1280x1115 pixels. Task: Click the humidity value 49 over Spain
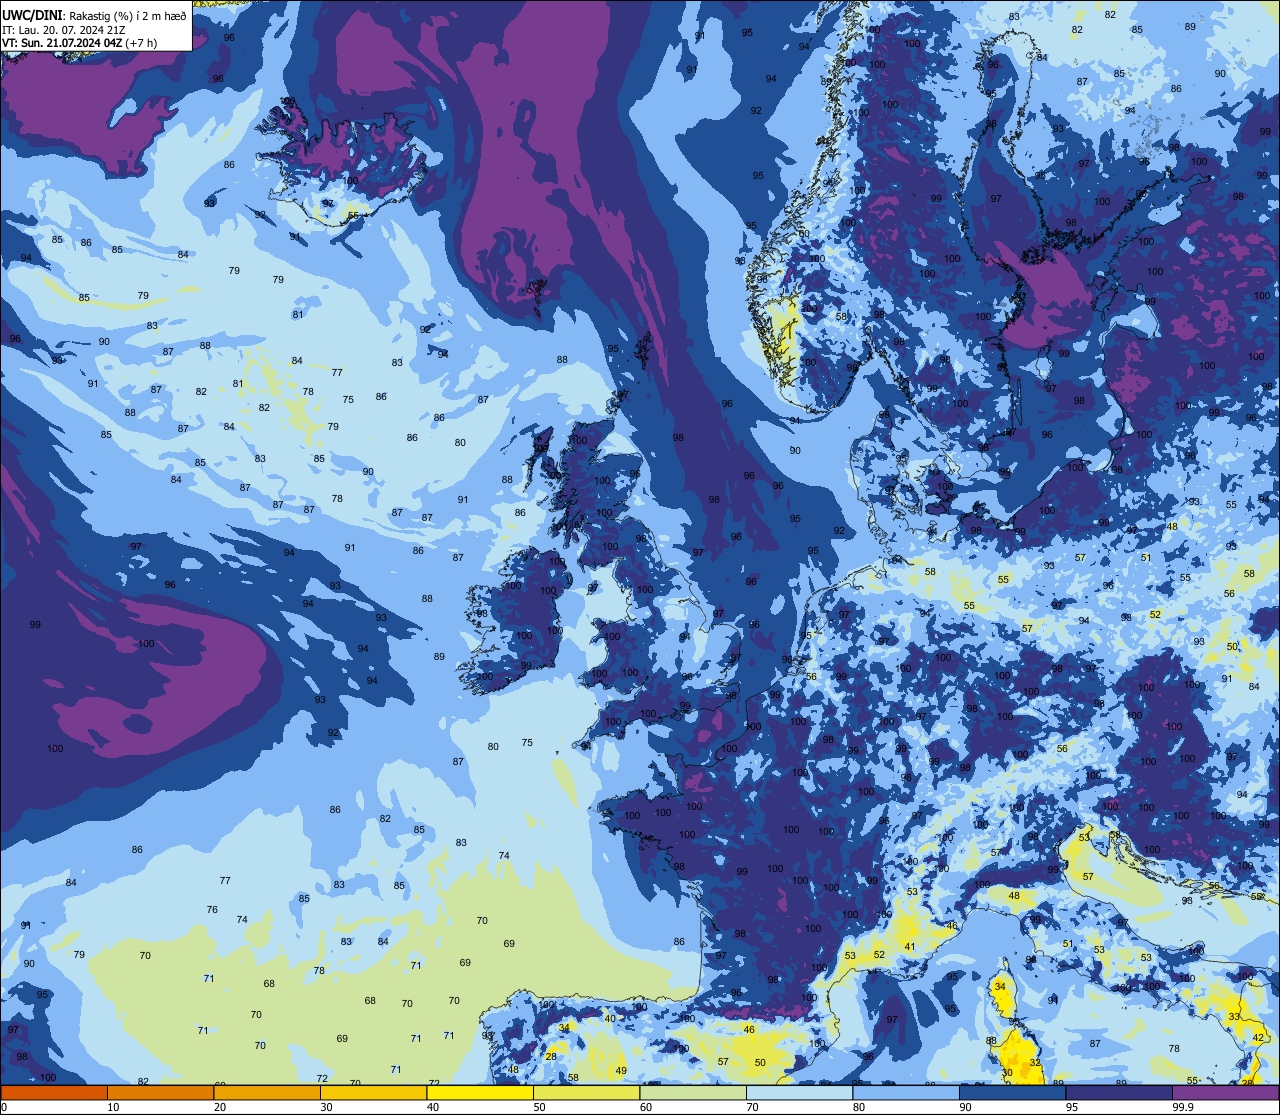621,1071
